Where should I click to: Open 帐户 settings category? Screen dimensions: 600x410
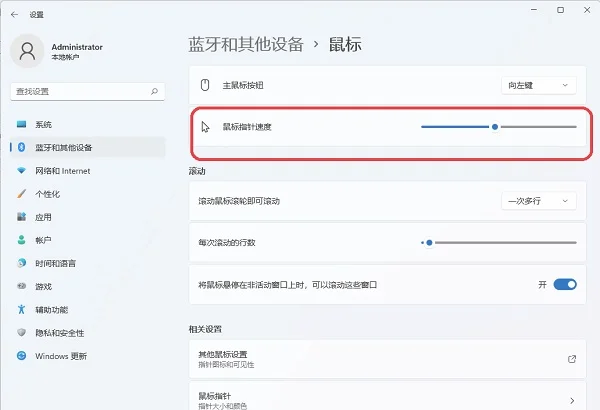88,240
